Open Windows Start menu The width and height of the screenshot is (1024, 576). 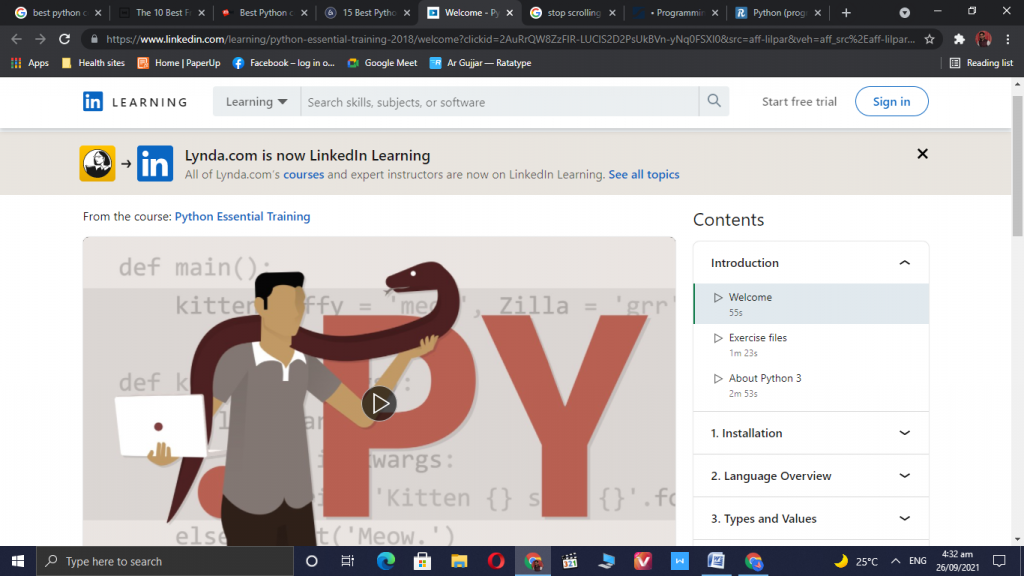pos(18,561)
